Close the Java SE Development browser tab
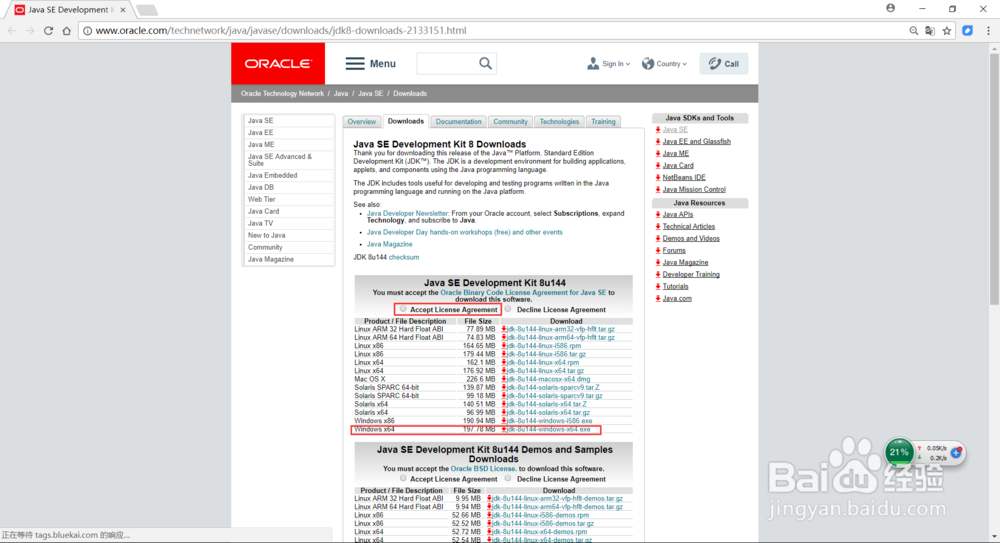This screenshot has width=1000, height=543. [x=123, y=10]
